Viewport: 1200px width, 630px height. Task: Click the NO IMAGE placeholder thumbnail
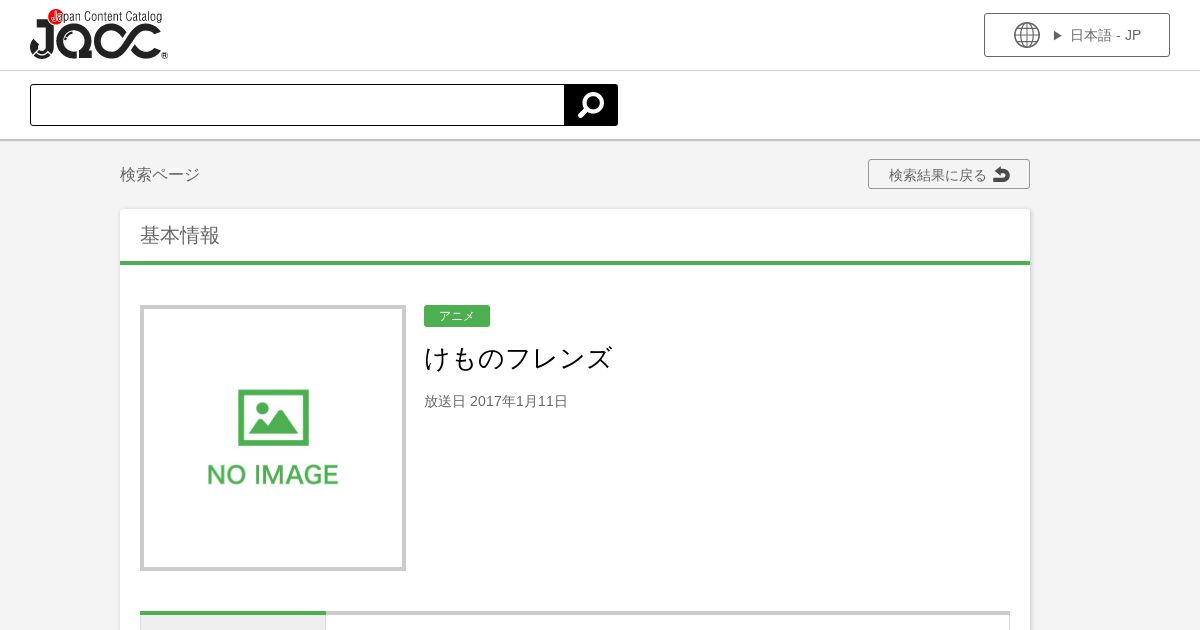(273, 438)
